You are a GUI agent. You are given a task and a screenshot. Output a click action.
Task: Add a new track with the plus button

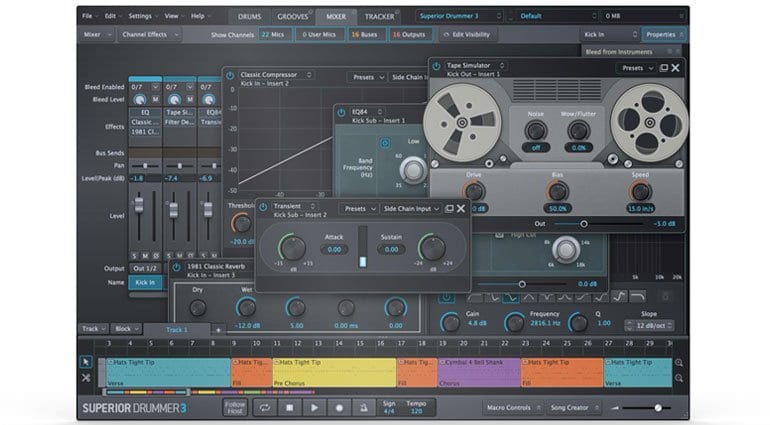(x=218, y=330)
